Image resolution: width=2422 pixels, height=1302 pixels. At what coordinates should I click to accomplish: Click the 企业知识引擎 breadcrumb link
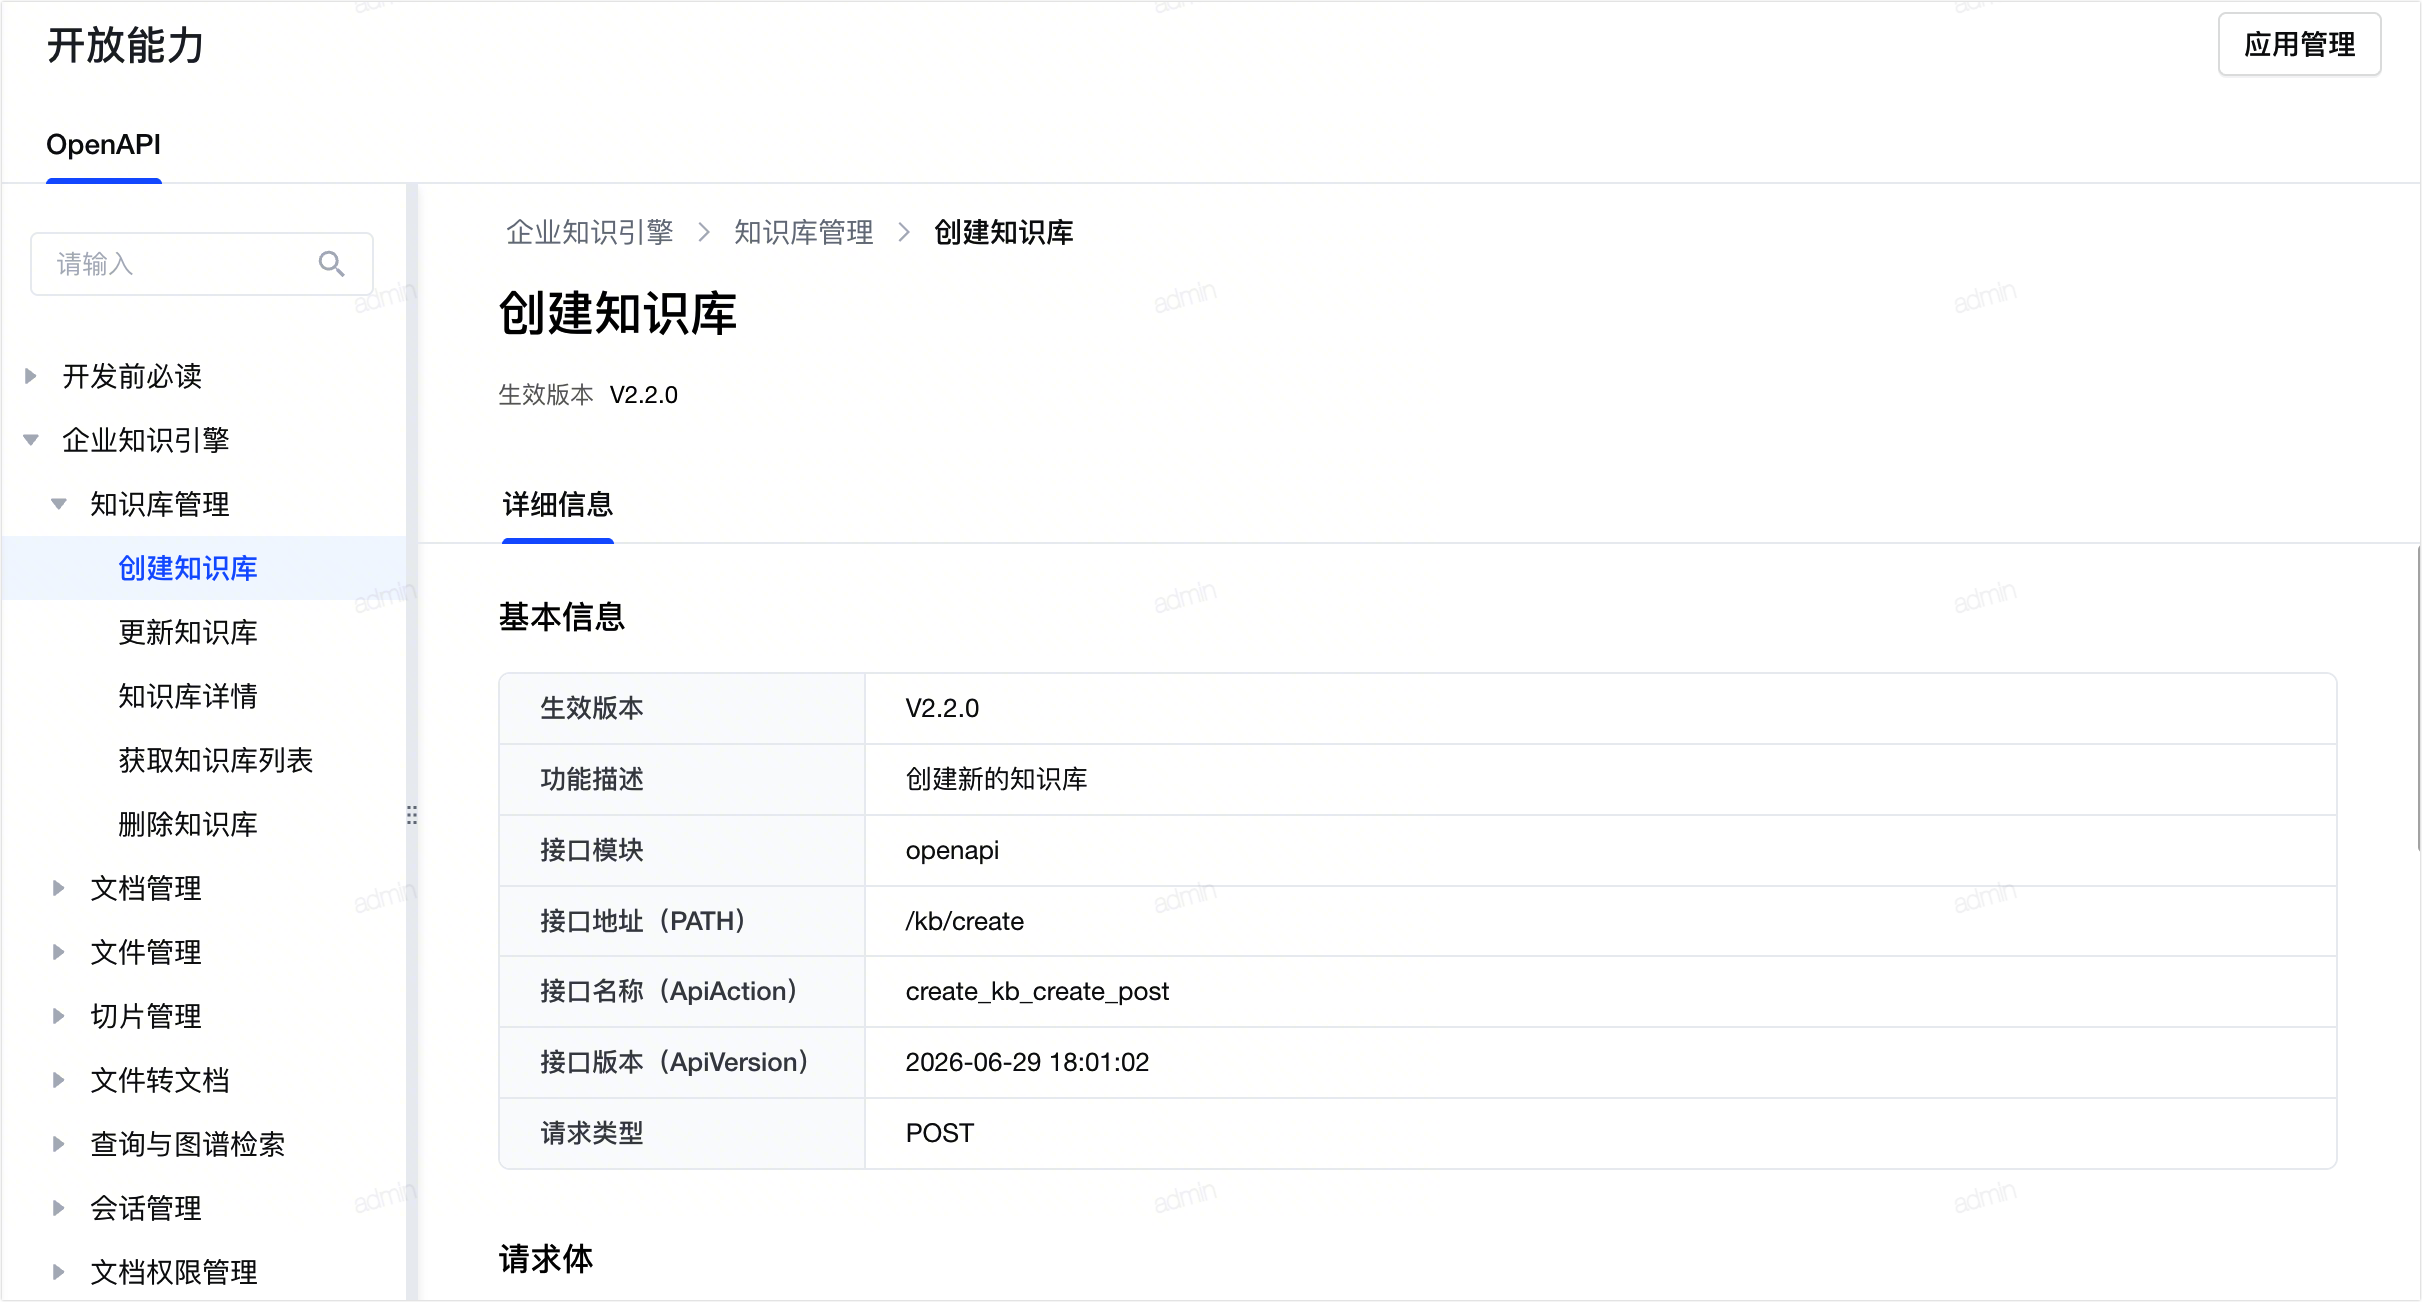coord(589,232)
